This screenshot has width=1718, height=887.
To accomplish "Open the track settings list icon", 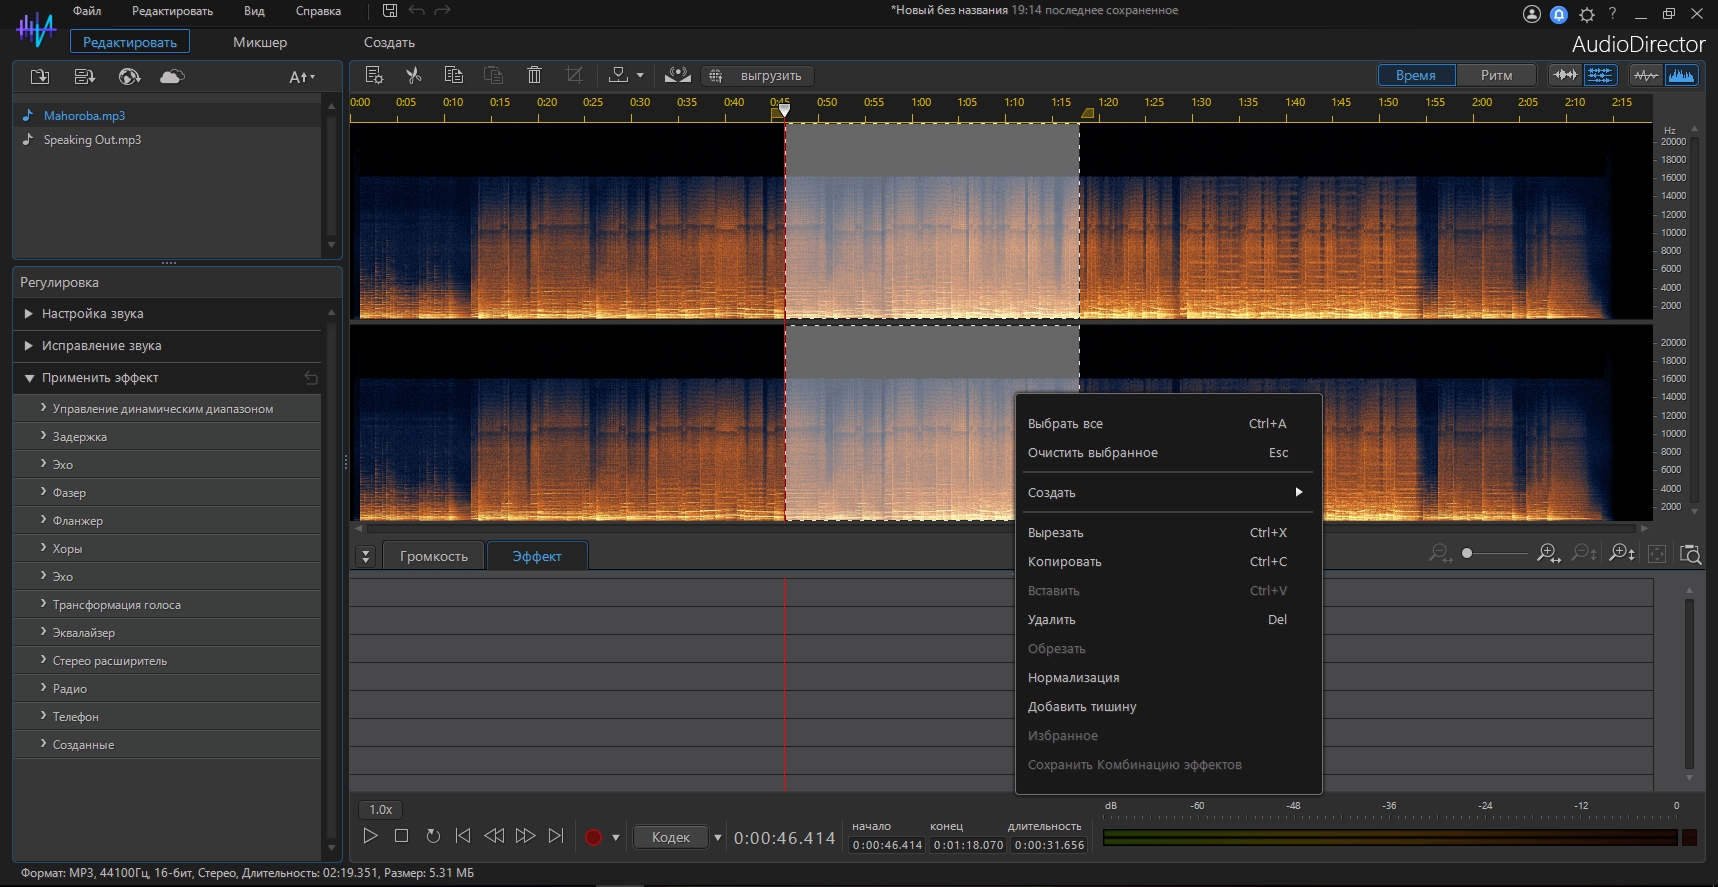I will point(374,75).
